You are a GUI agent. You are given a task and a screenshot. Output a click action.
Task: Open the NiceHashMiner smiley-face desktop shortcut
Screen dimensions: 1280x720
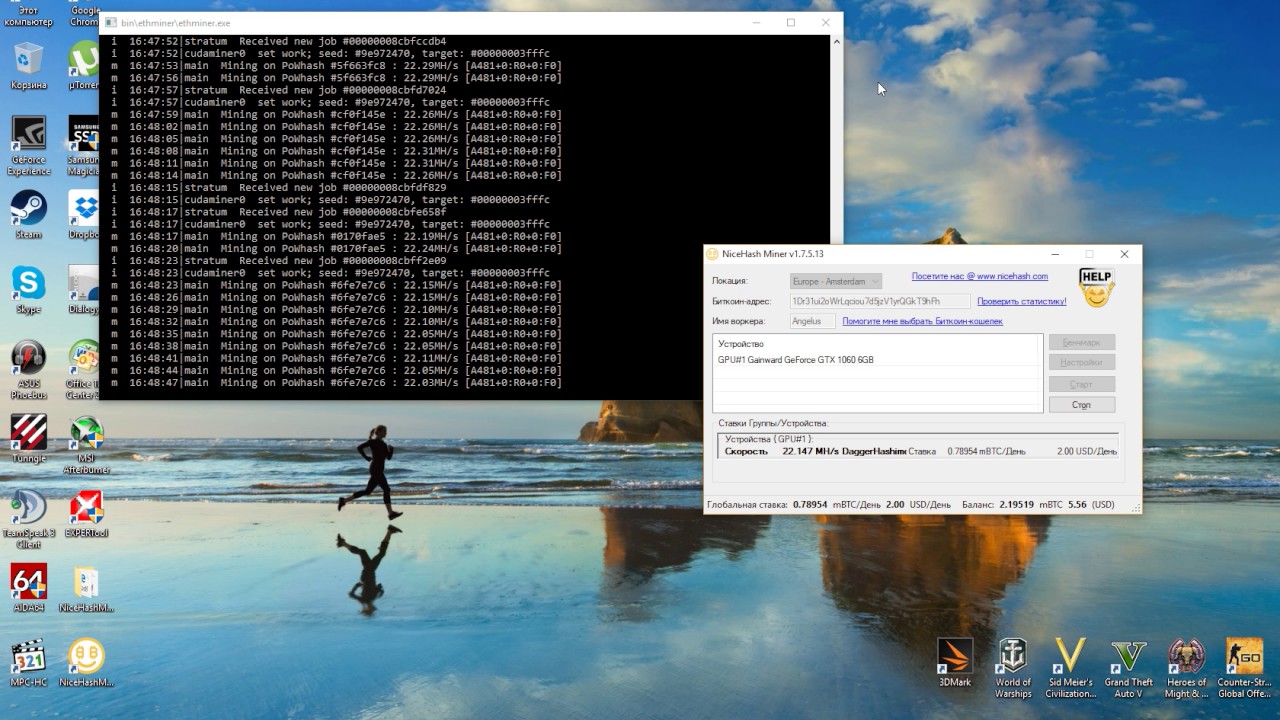[86, 664]
